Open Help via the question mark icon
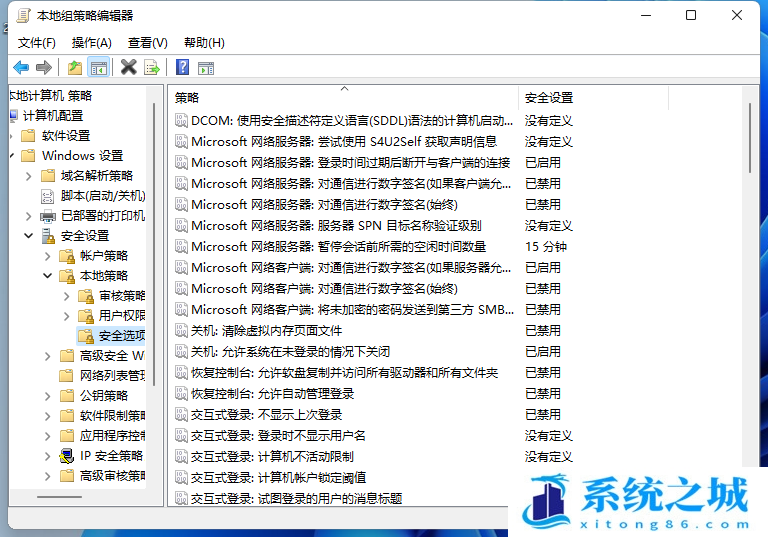 [x=182, y=68]
